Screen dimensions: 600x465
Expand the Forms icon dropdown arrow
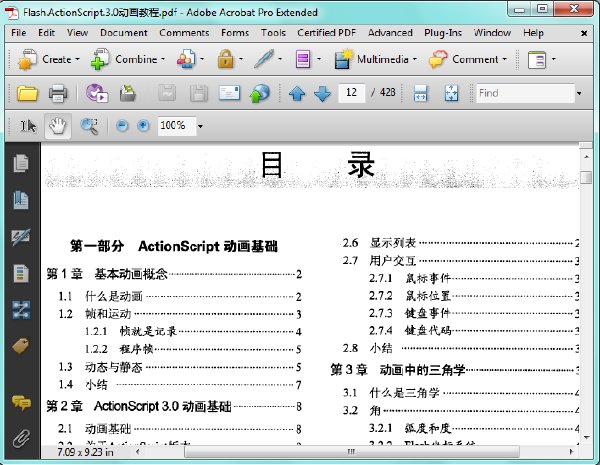click(x=319, y=59)
